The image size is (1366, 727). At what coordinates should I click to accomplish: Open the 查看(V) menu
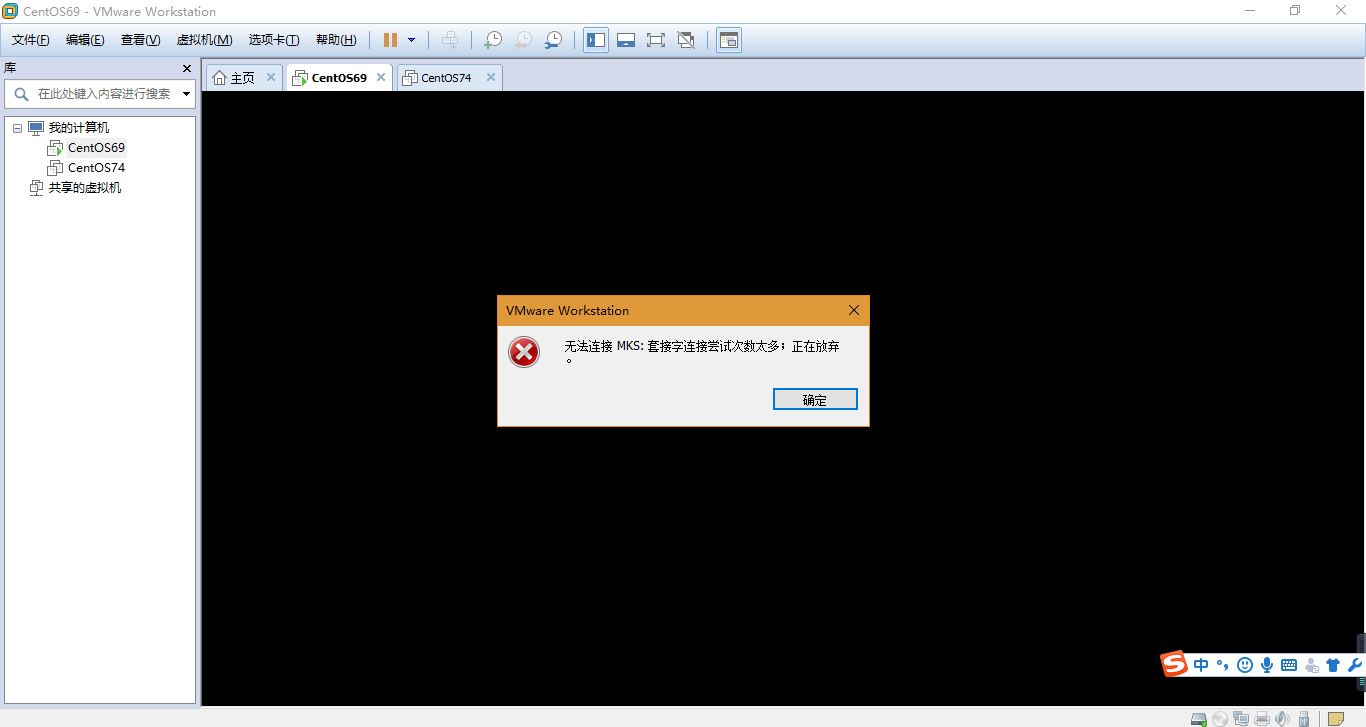click(140, 40)
